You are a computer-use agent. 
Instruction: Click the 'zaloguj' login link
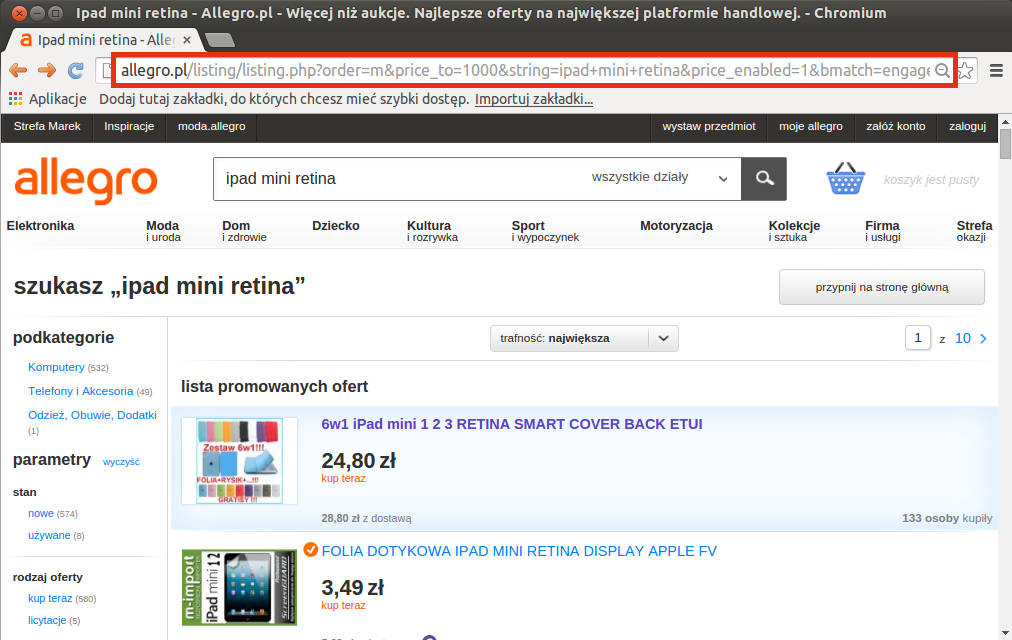click(967, 126)
